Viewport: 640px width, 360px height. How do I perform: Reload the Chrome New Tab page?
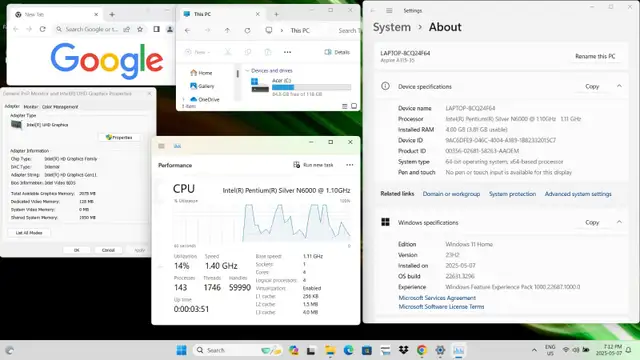(42, 29)
